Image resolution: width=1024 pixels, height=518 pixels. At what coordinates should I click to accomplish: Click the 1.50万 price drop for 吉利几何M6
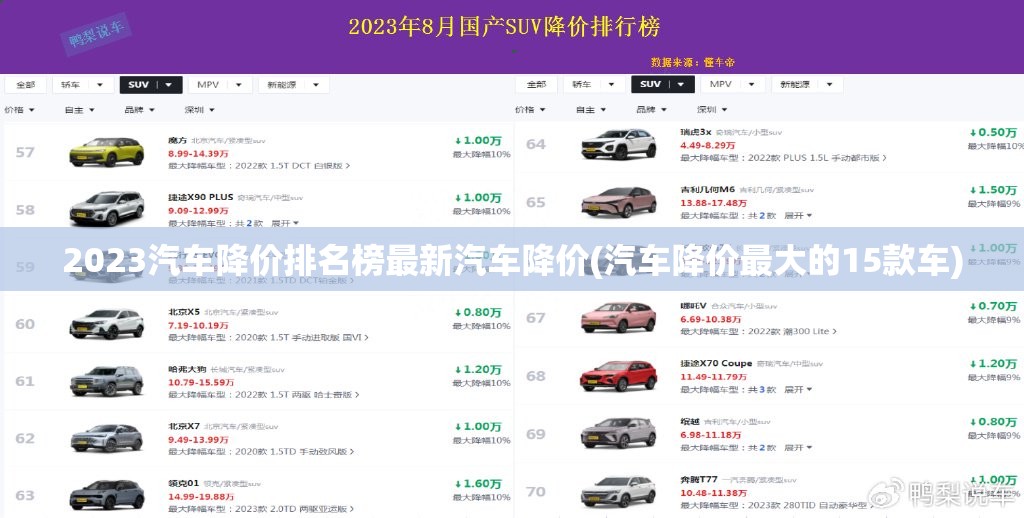point(993,190)
